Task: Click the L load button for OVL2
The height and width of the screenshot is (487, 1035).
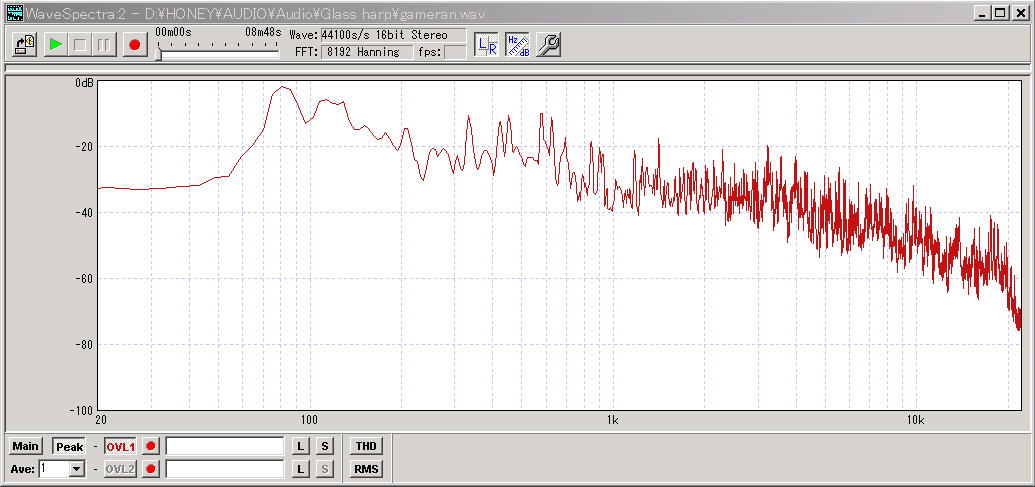Action: click(x=300, y=469)
